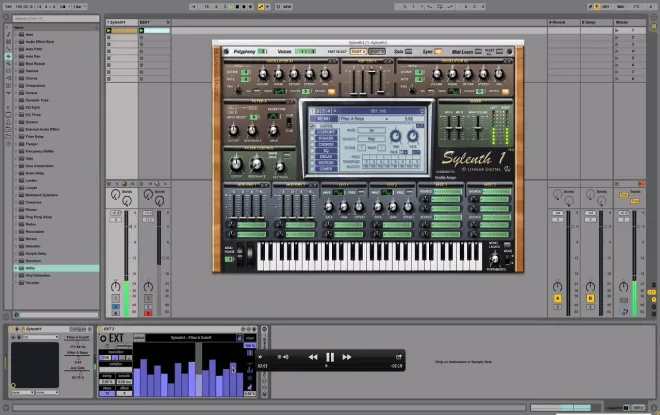Click the Filter Control Cutoff knob in Sylenth1
660x415 pixels.
tap(236, 165)
